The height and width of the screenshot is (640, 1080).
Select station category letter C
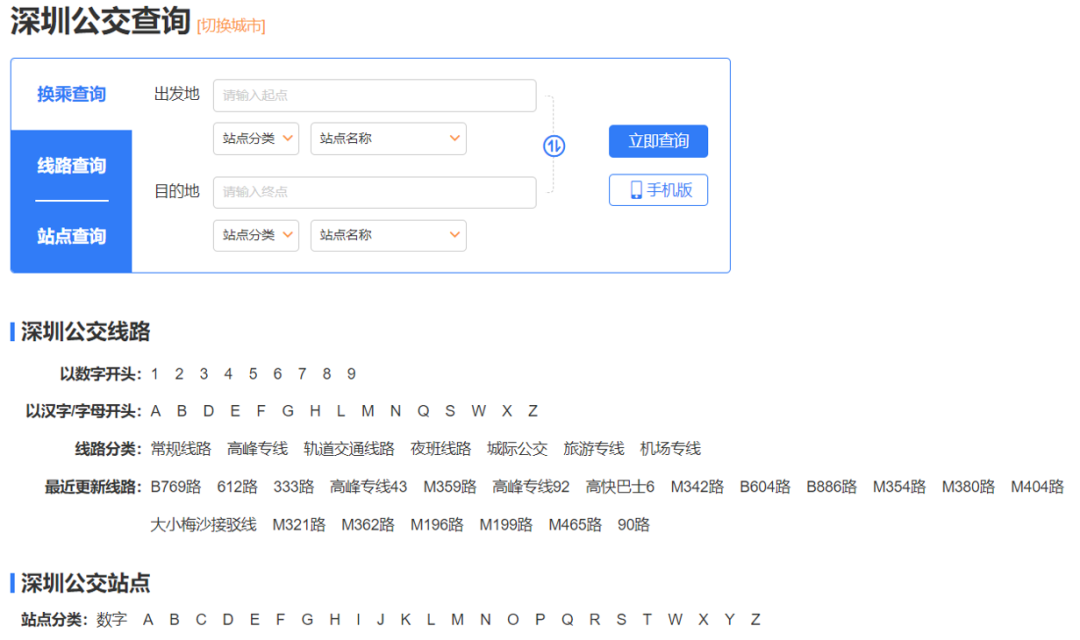click(x=200, y=620)
